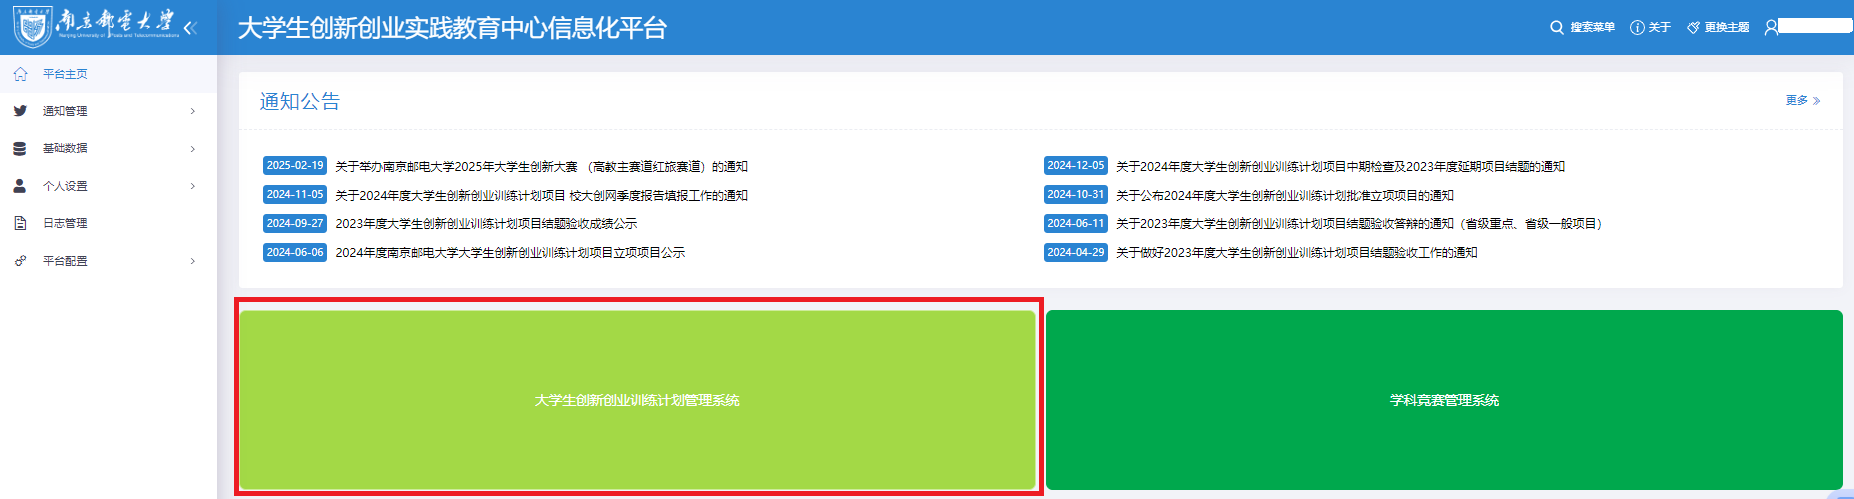Select 个人设置 in the sidebar menu

[x=65, y=186]
